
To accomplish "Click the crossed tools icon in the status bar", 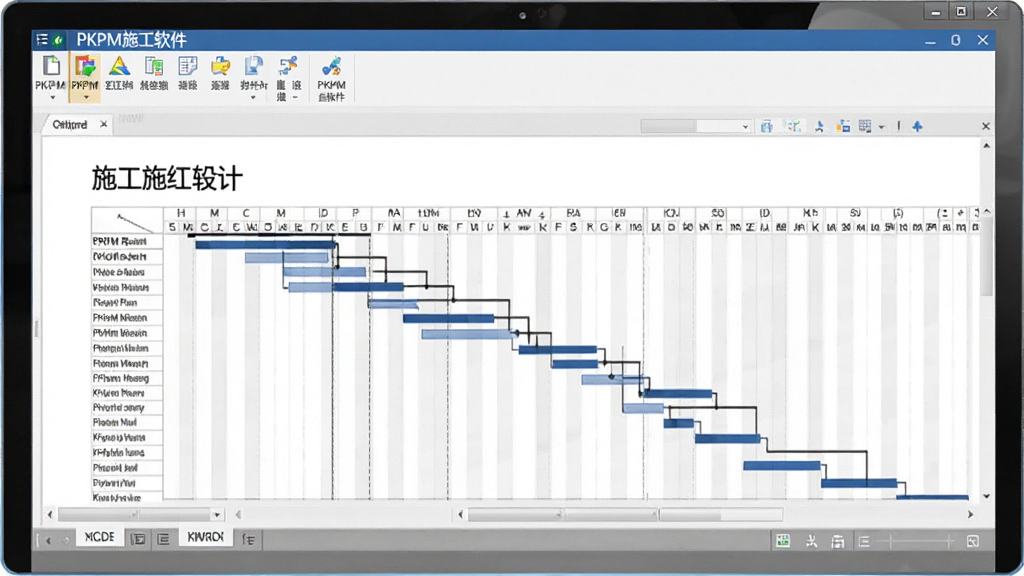I will (x=811, y=541).
